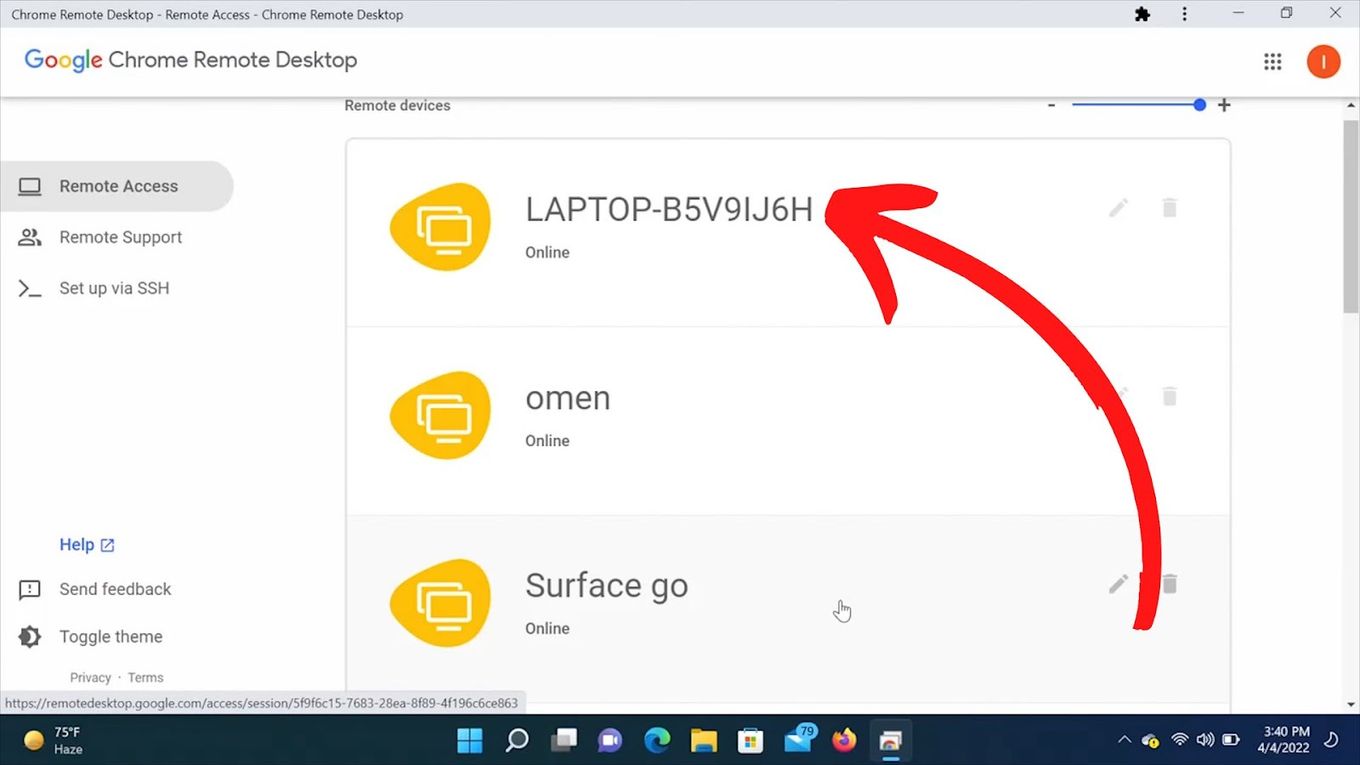Image resolution: width=1360 pixels, height=765 pixels.
Task: Open Task View in taskbar
Action: coord(564,740)
